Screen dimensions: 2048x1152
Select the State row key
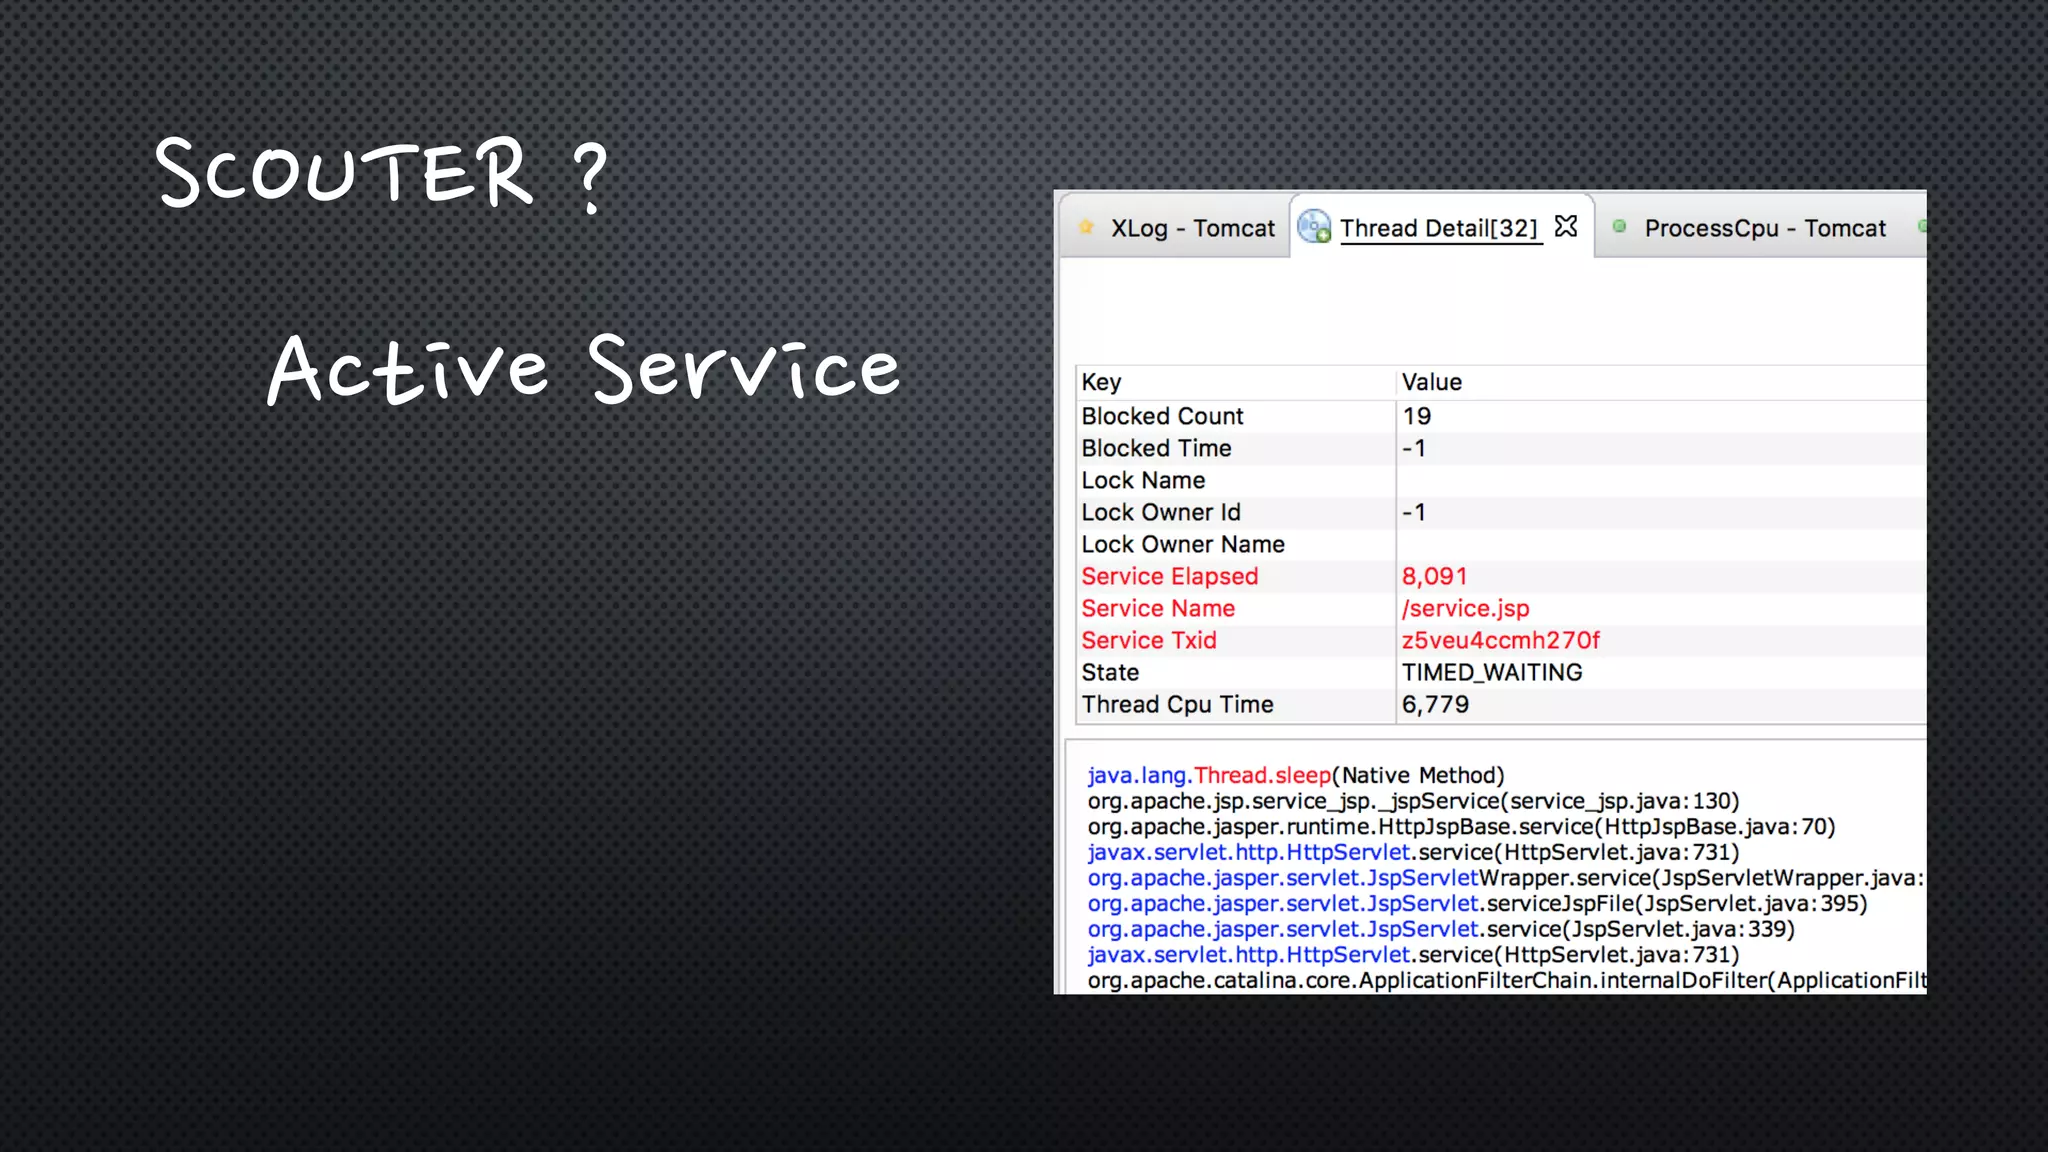pos(1110,672)
